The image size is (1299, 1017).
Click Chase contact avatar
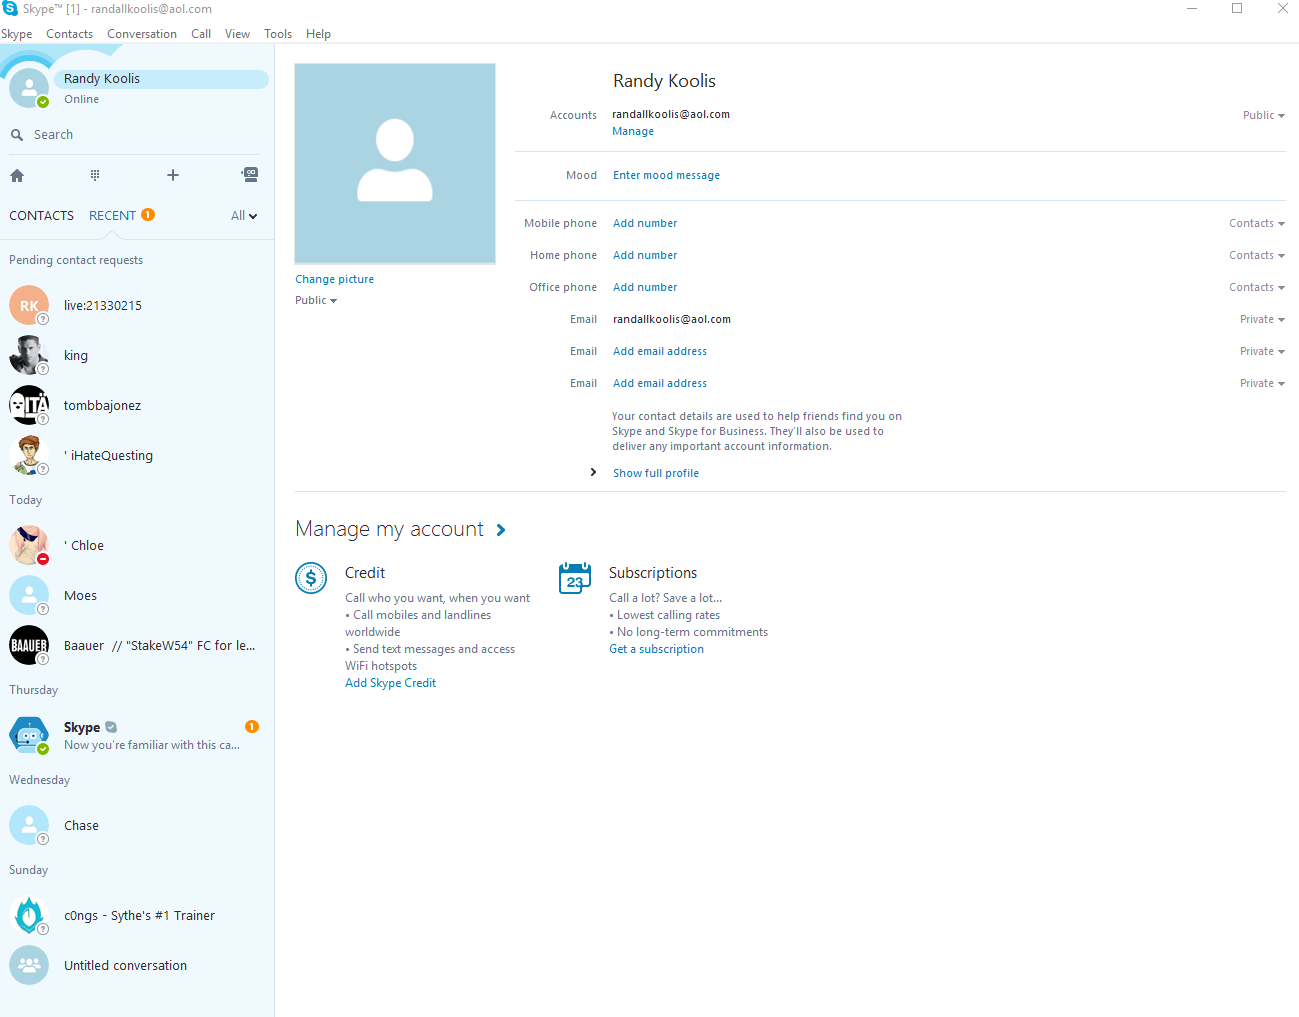pos(29,825)
